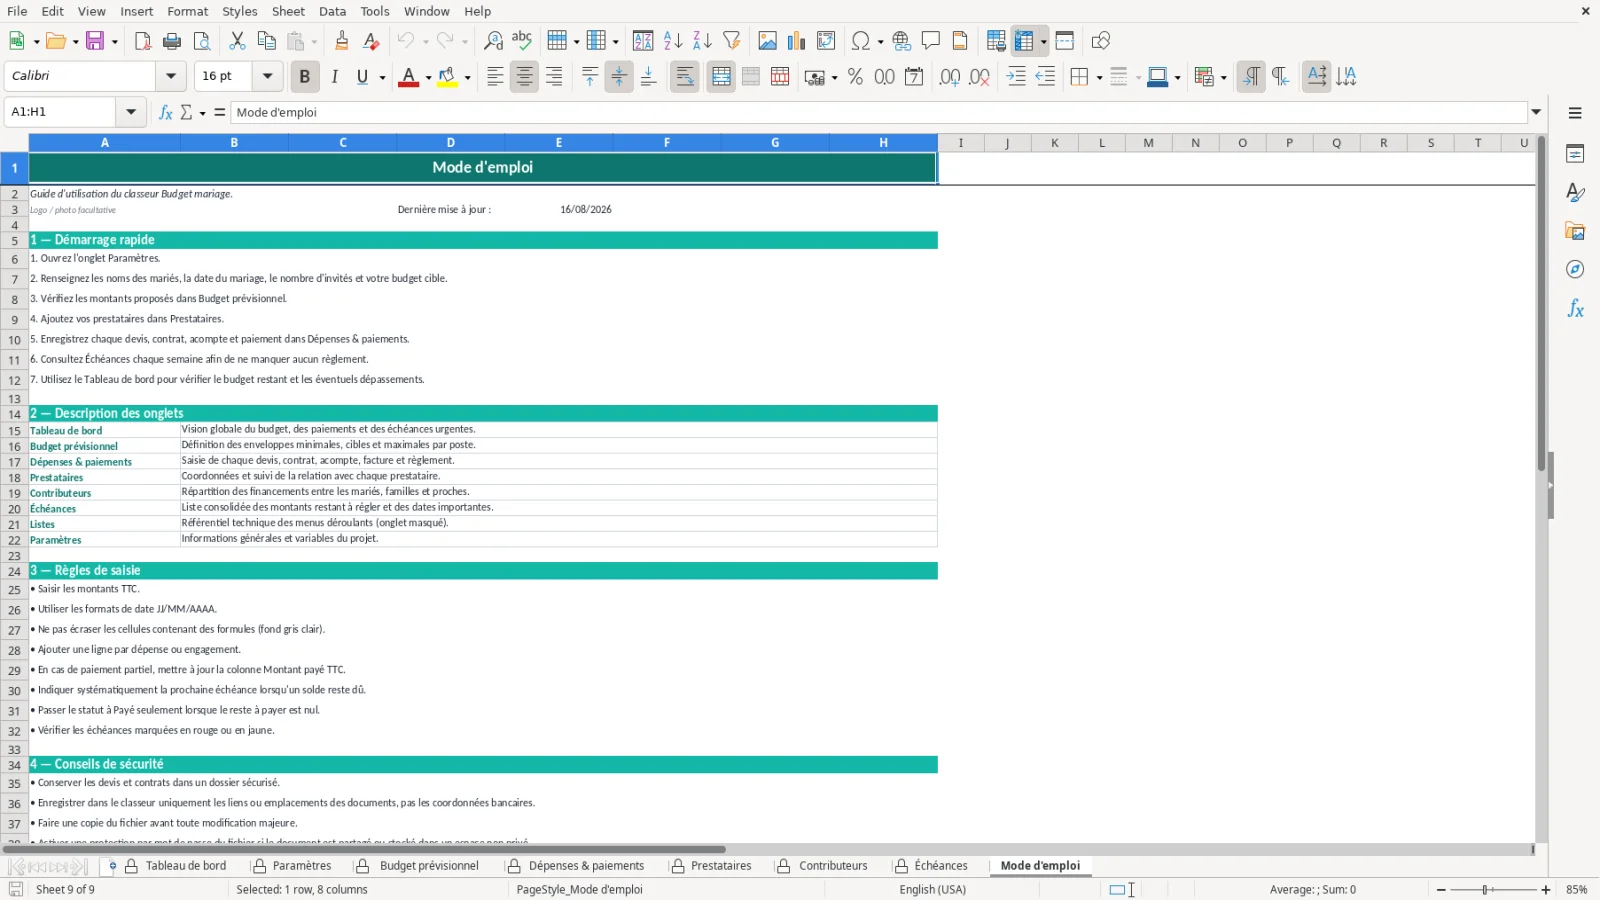Open sidebar Functions fx icon
Image resolution: width=1600 pixels, height=900 pixels.
click(1575, 309)
